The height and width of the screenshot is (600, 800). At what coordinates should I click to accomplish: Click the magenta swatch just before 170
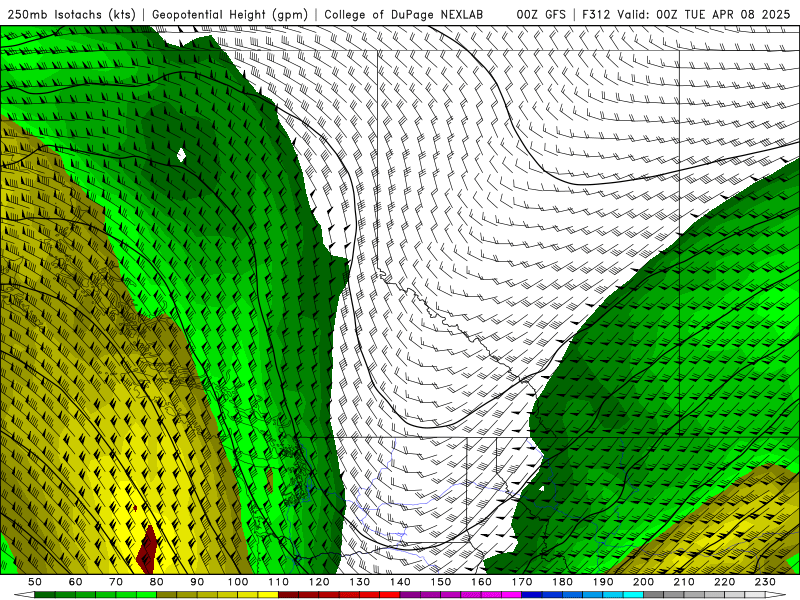pyautogui.click(x=511, y=595)
